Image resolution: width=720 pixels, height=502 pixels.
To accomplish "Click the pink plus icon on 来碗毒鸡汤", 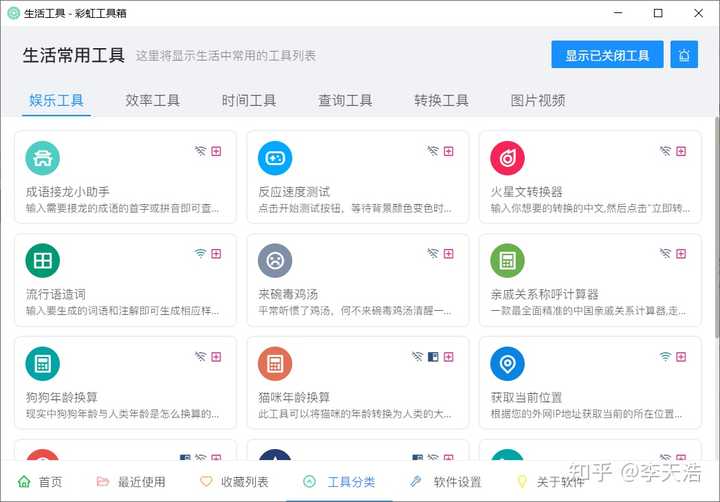I will coord(449,254).
